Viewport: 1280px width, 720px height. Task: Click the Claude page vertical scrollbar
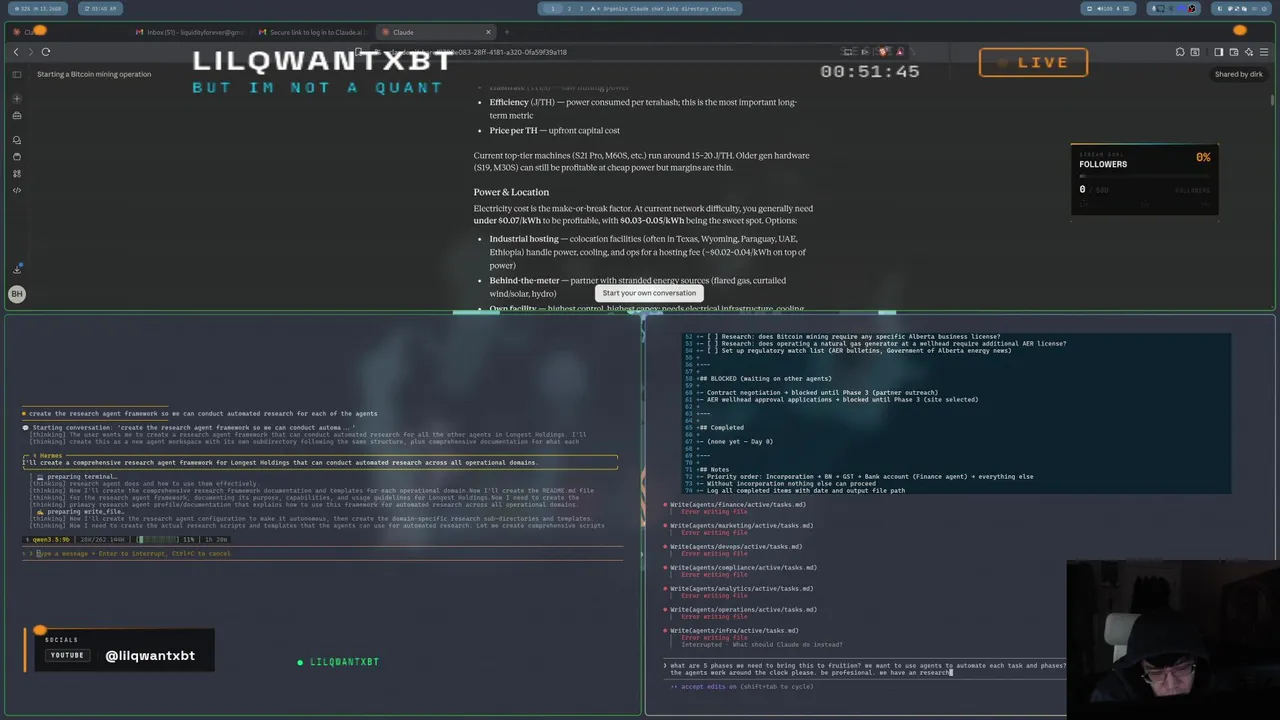(x=1271, y=100)
